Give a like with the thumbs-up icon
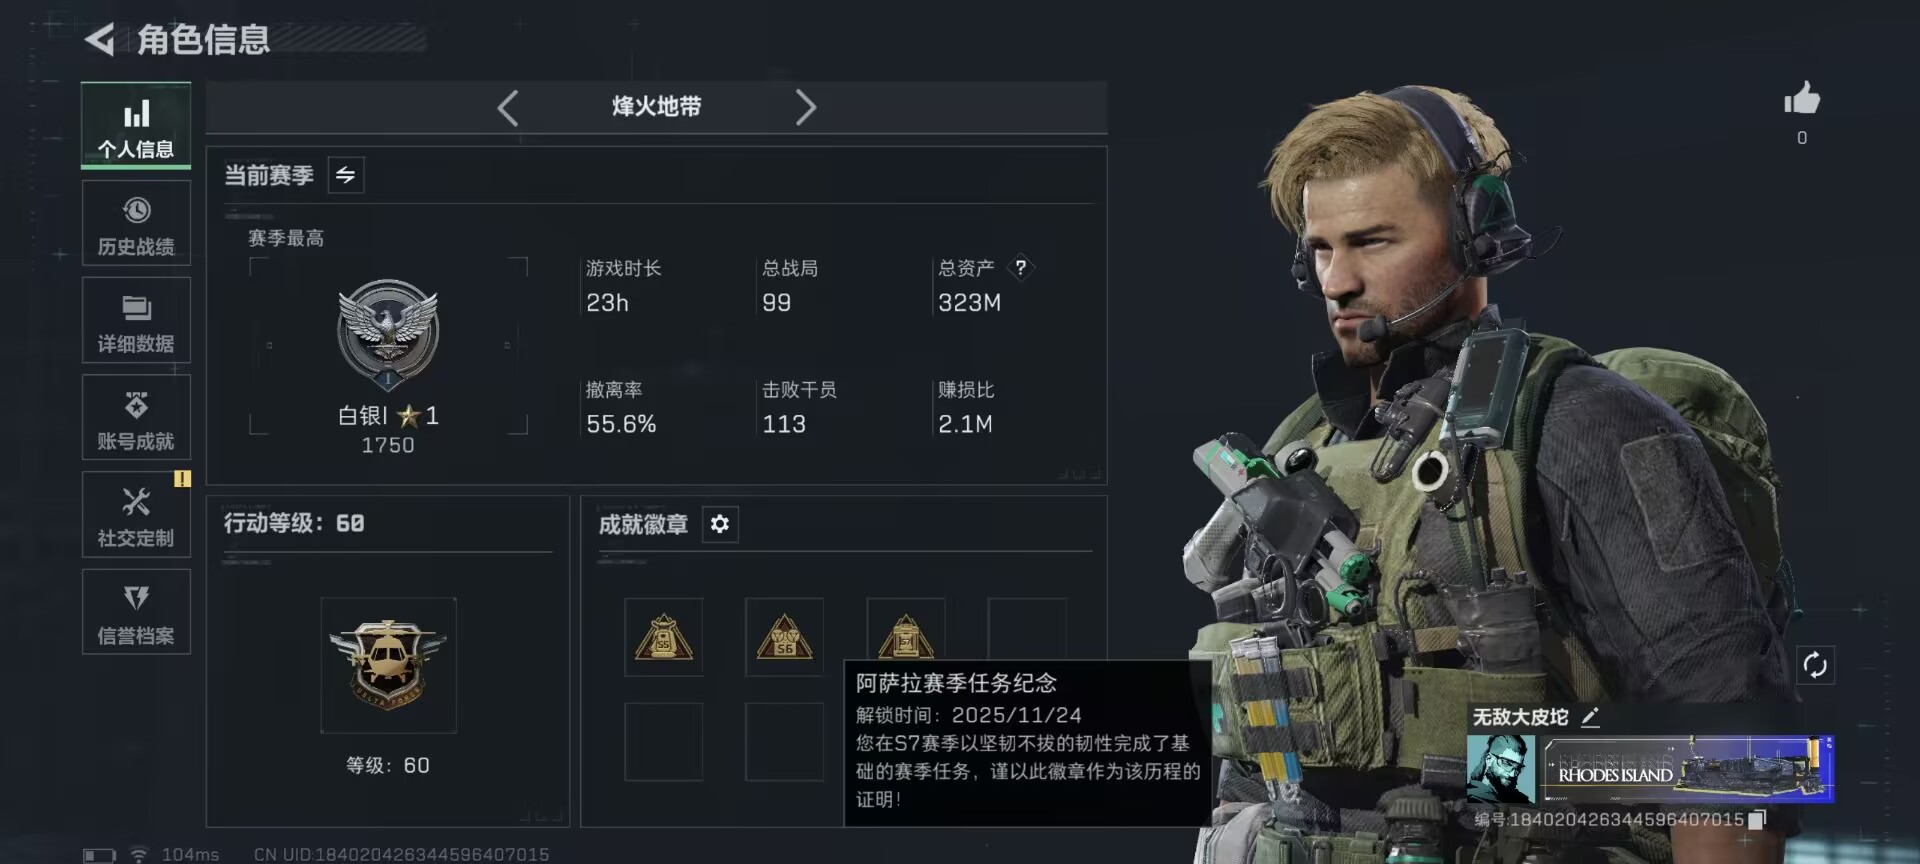This screenshot has height=864, width=1920. [1802, 99]
